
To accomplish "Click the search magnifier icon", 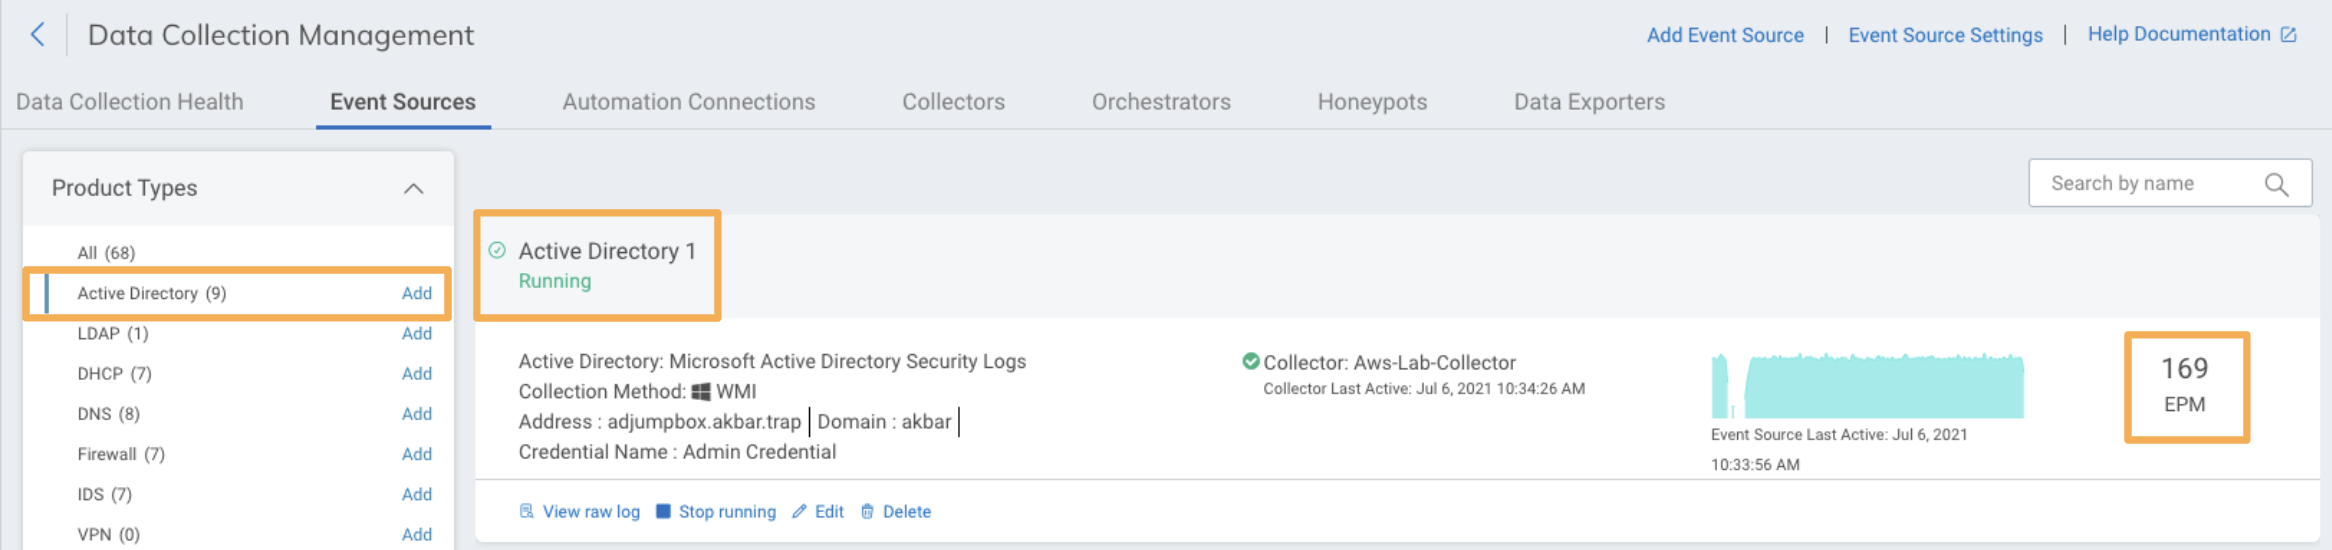I will coord(2276,184).
